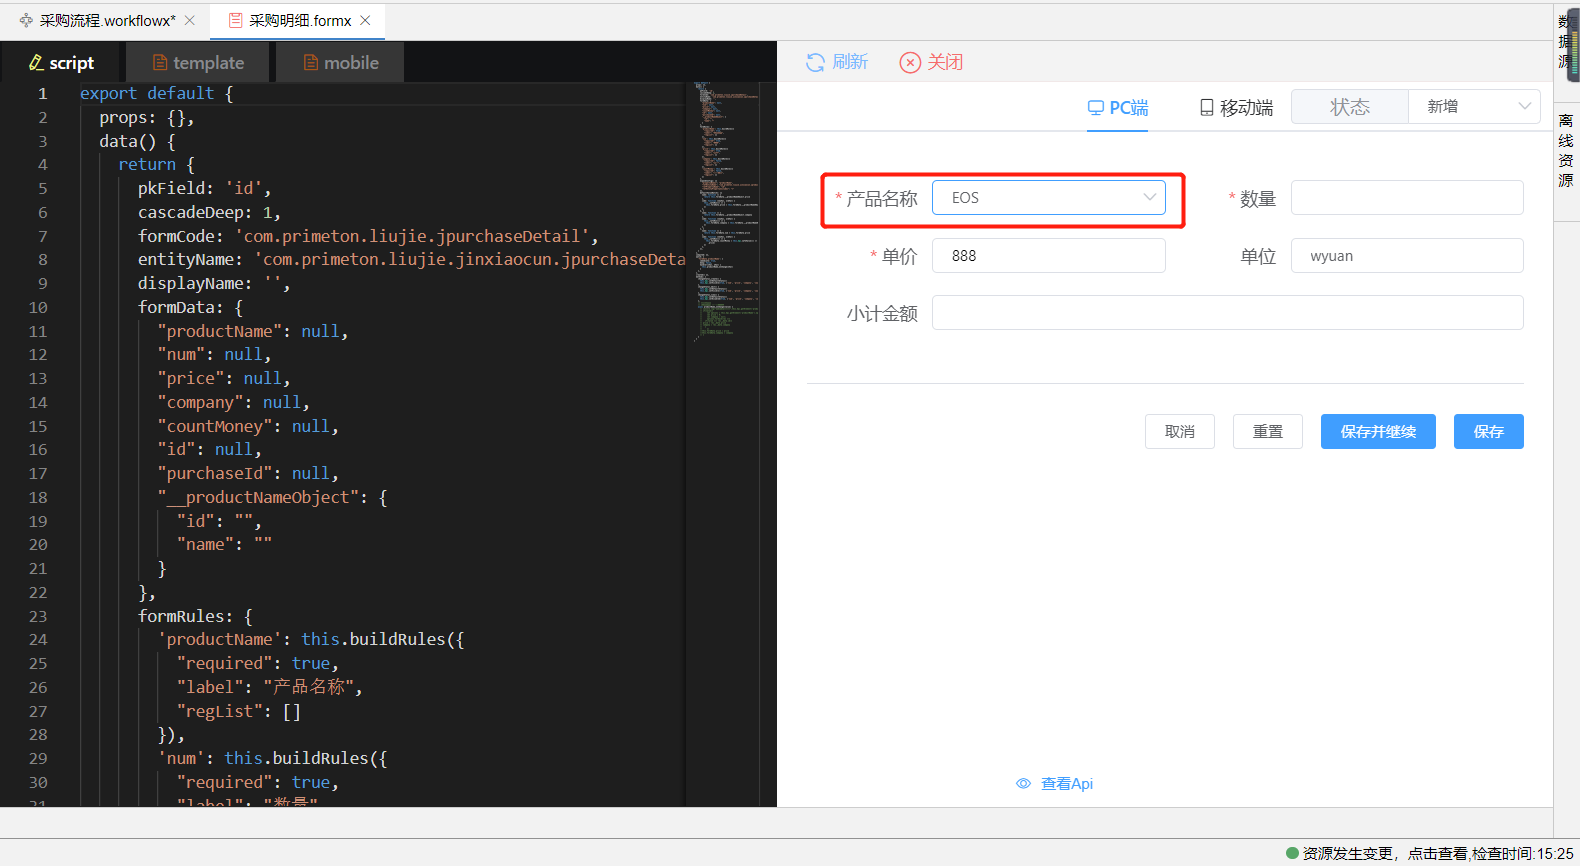The height and width of the screenshot is (866, 1580).
Task: Click the eye icon beside 查看Api
Action: [x=1023, y=784]
